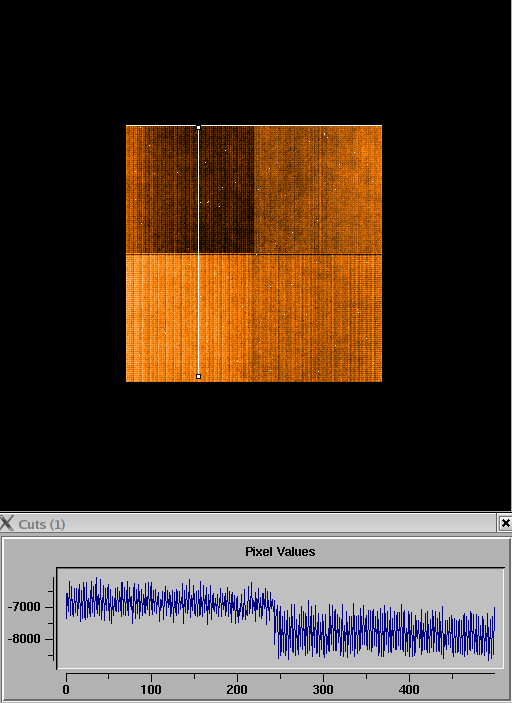The height and width of the screenshot is (703, 512).
Task: Click the dark horizontal line dividing the image
Action: (254, 254)
